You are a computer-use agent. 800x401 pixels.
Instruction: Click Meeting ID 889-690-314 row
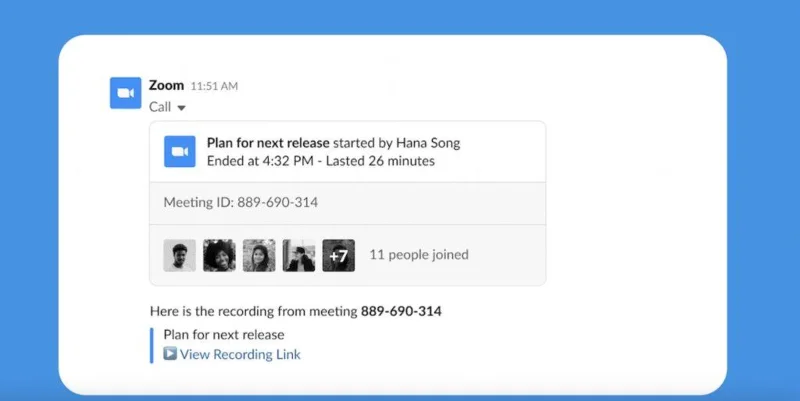coord(347,203)
